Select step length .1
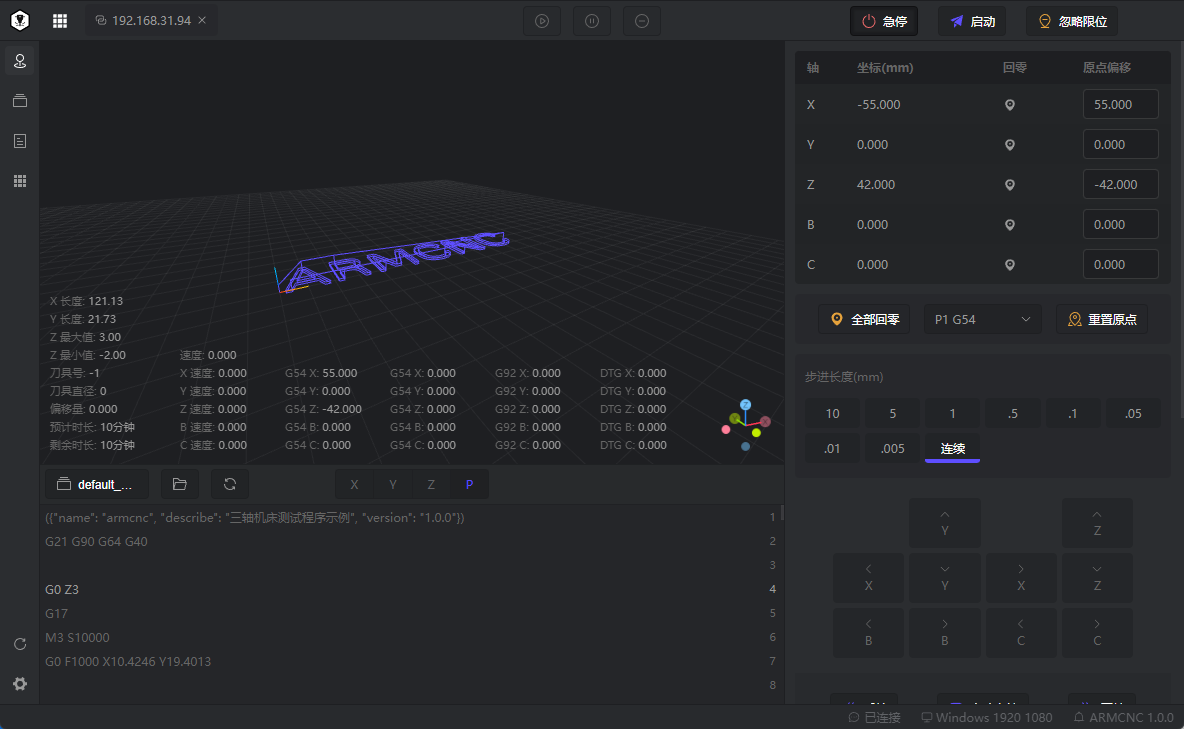Screen dimensions: 1184x729 point(1073,413)
